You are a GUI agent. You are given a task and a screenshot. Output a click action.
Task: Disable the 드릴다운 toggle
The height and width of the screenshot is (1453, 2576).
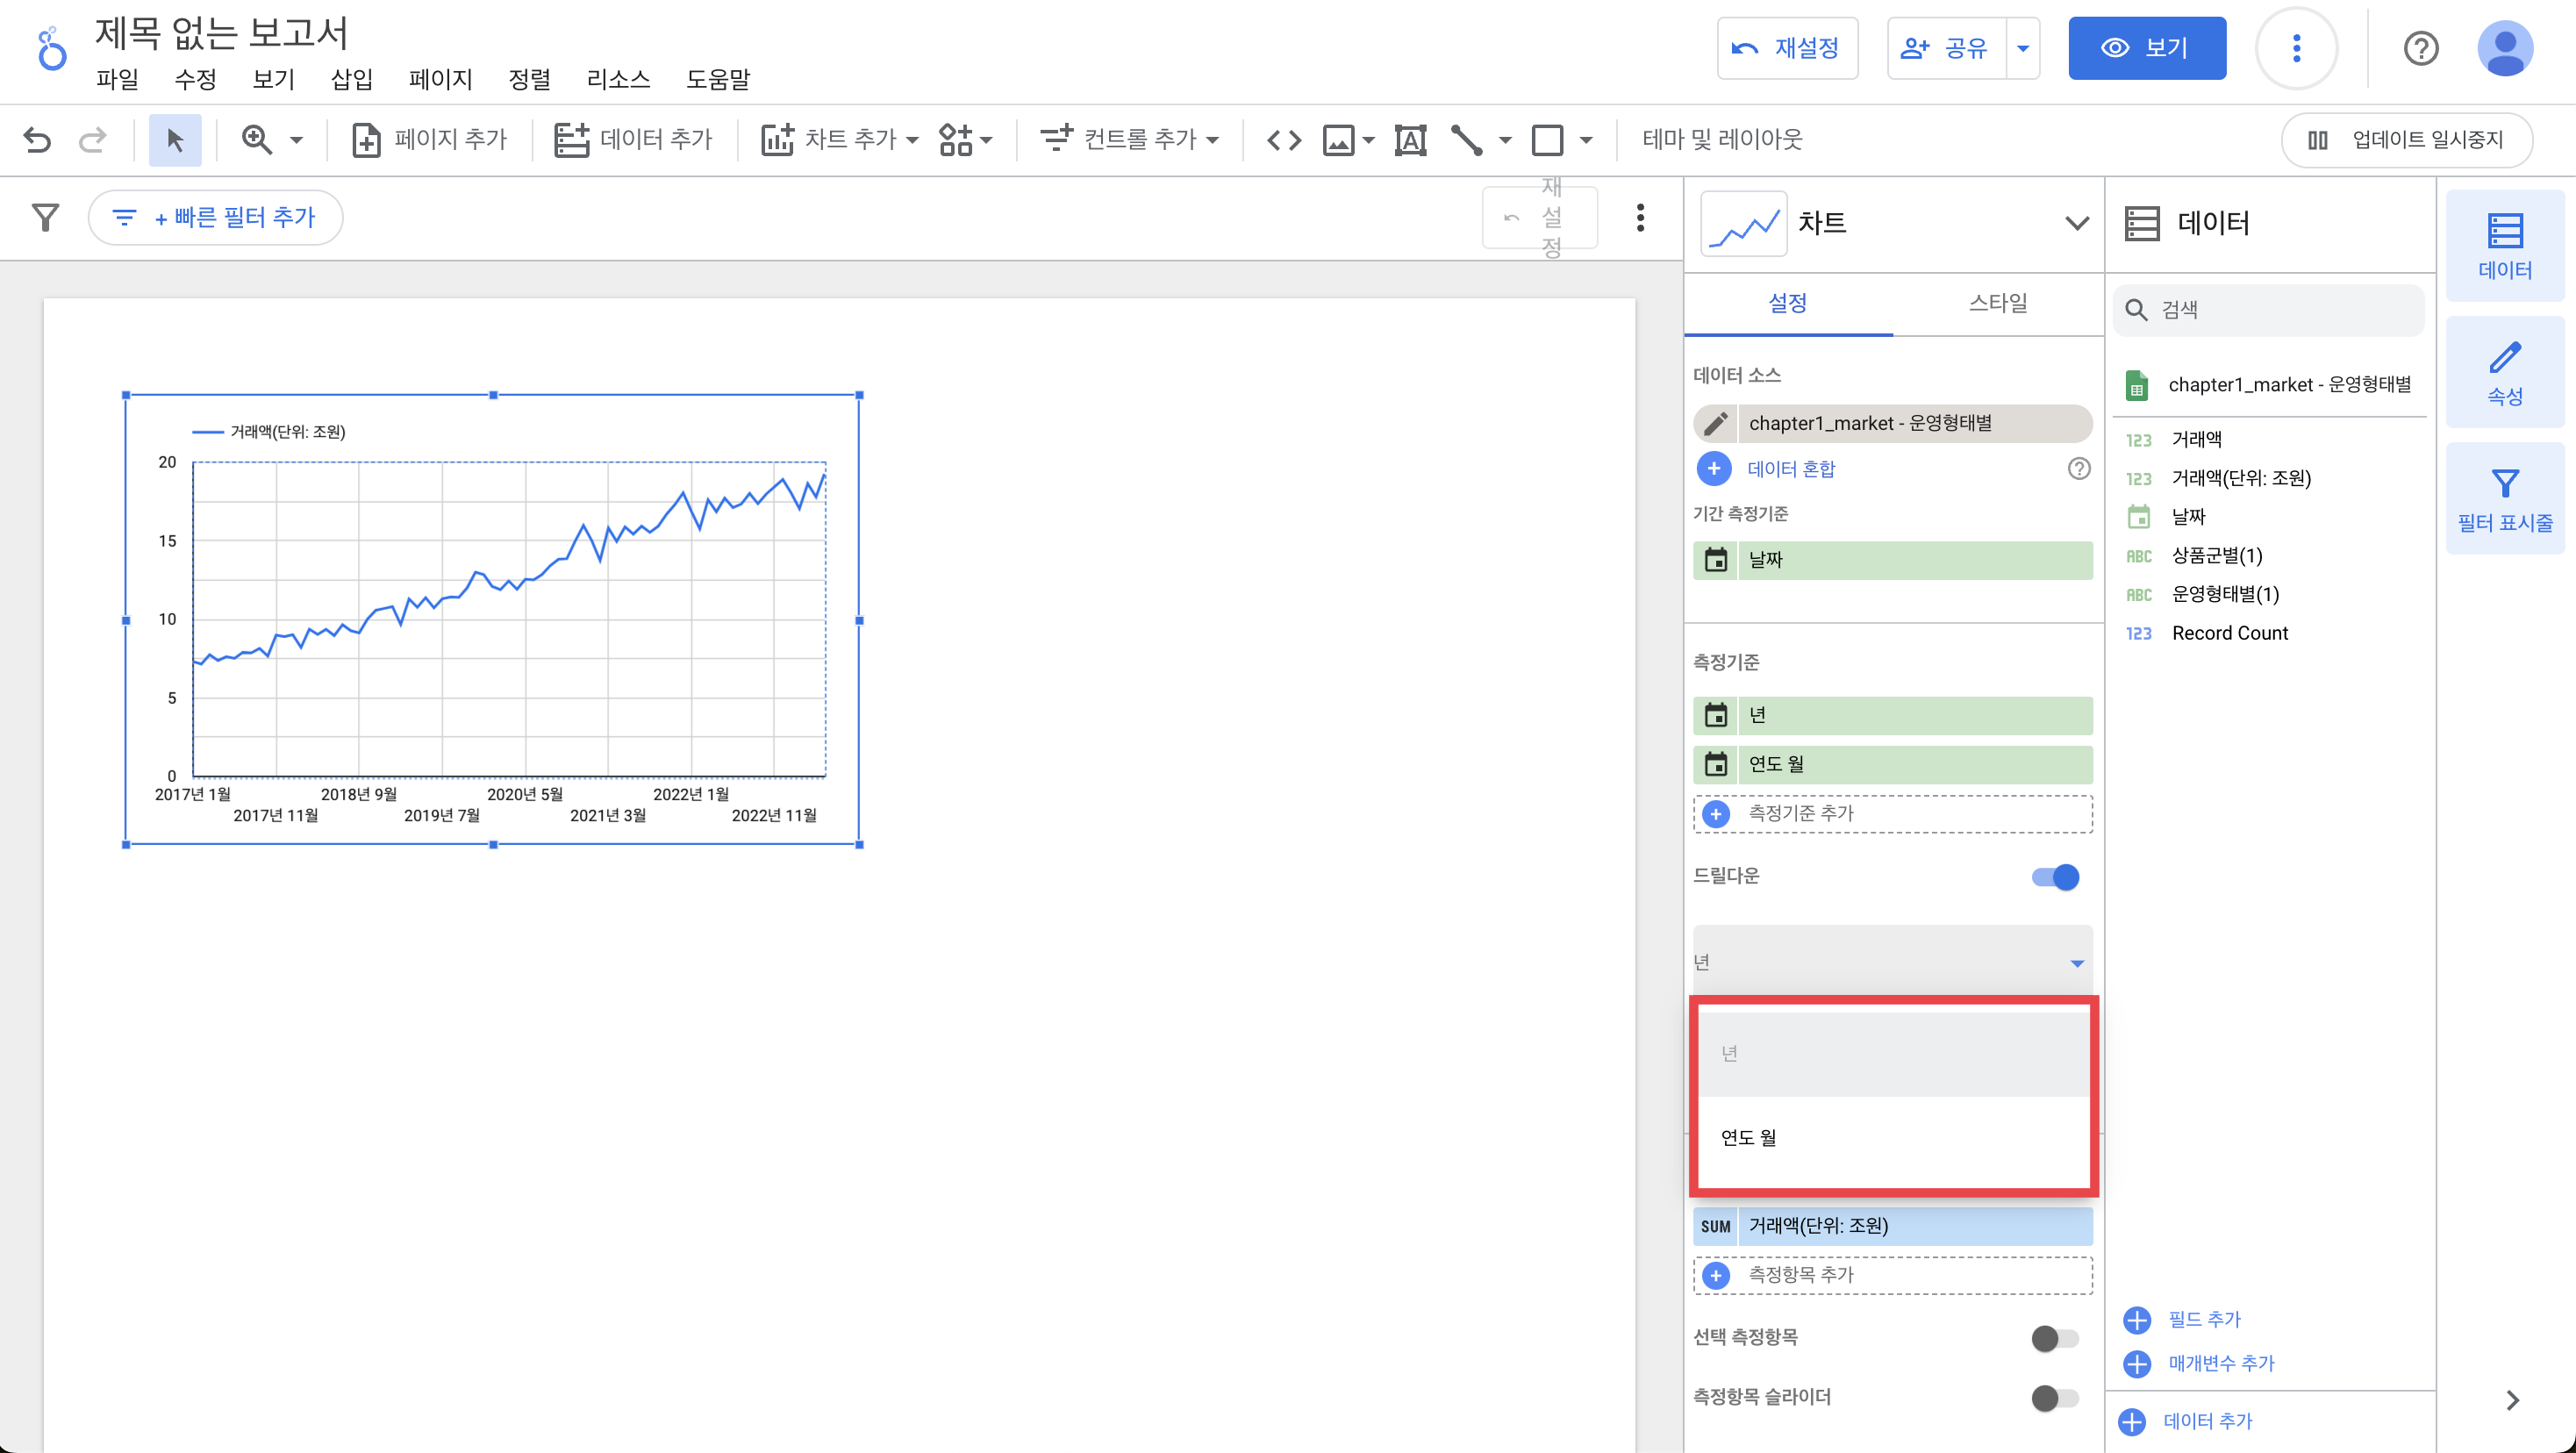point(2055,877)
